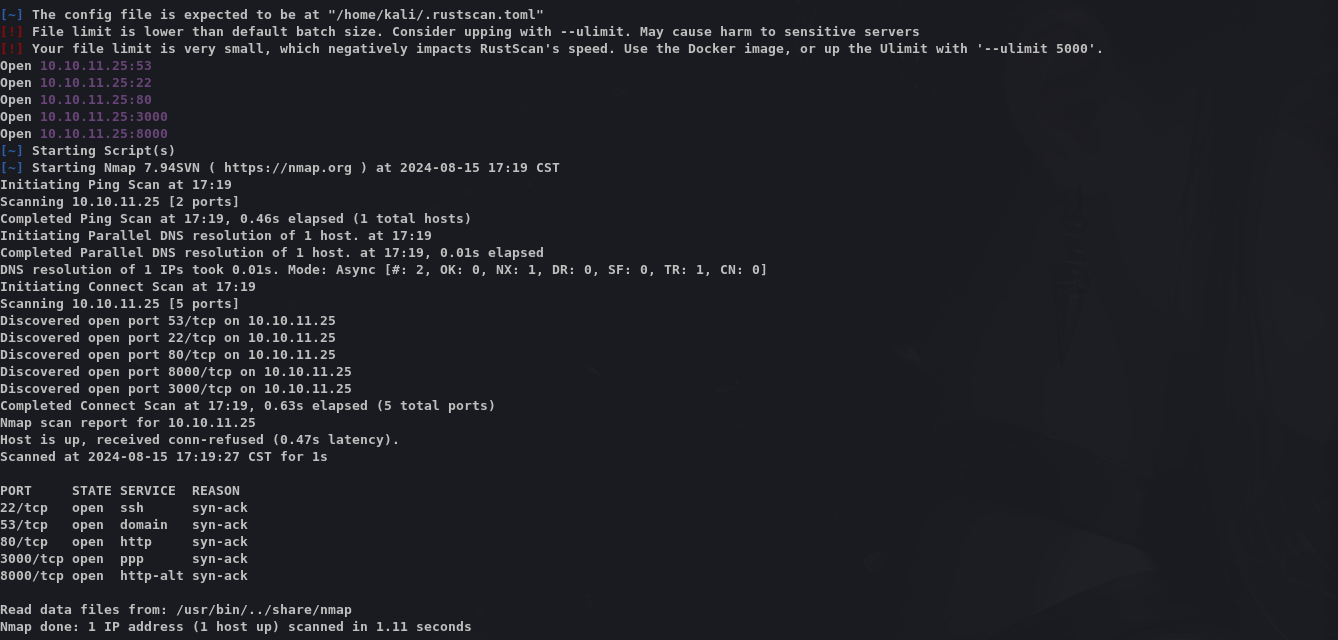Click the 3000/tcp ppp row

[x=124, y=559]
